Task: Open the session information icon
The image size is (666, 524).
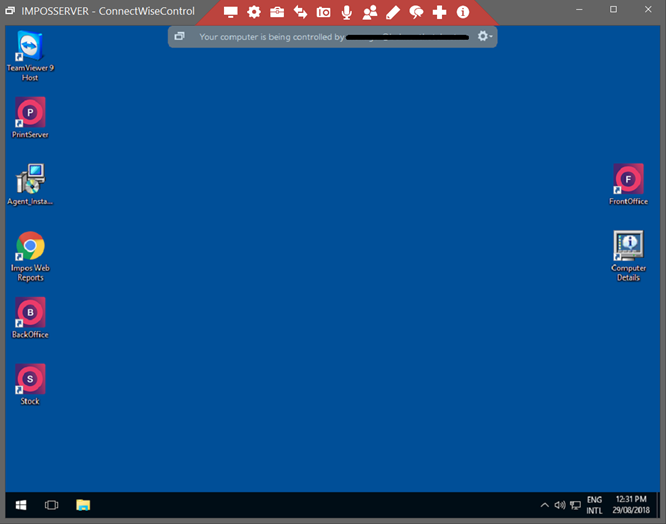Action: coord(463,12)
